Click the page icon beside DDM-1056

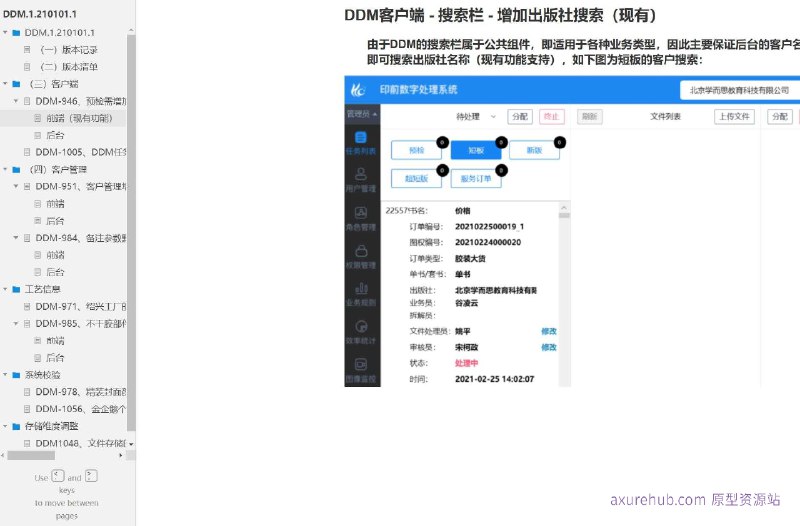click(x=27, y=409)
